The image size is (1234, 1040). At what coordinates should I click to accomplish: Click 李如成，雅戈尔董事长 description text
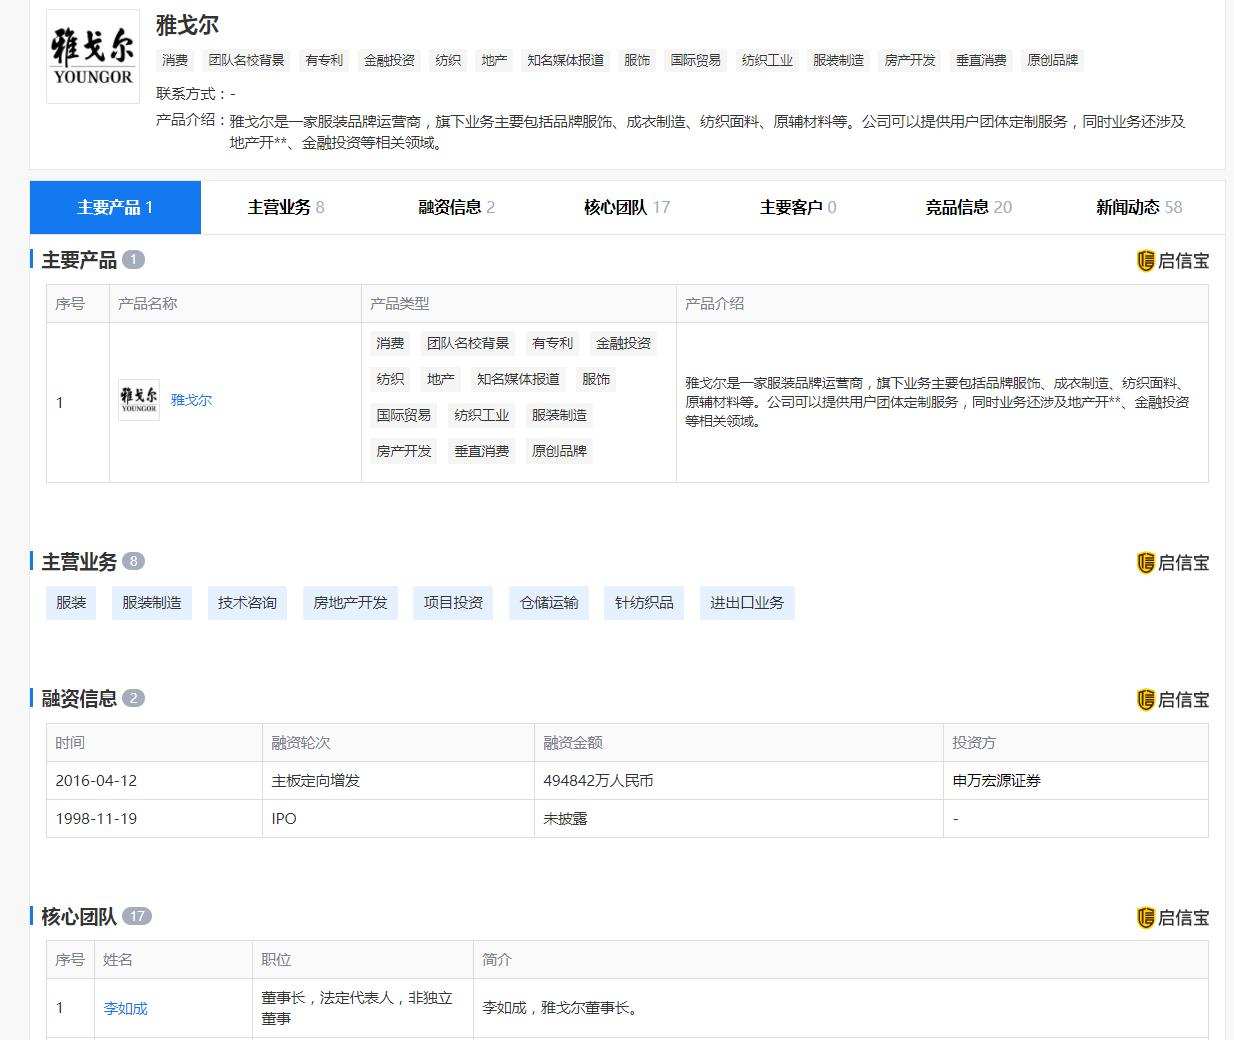[560, 1008]
